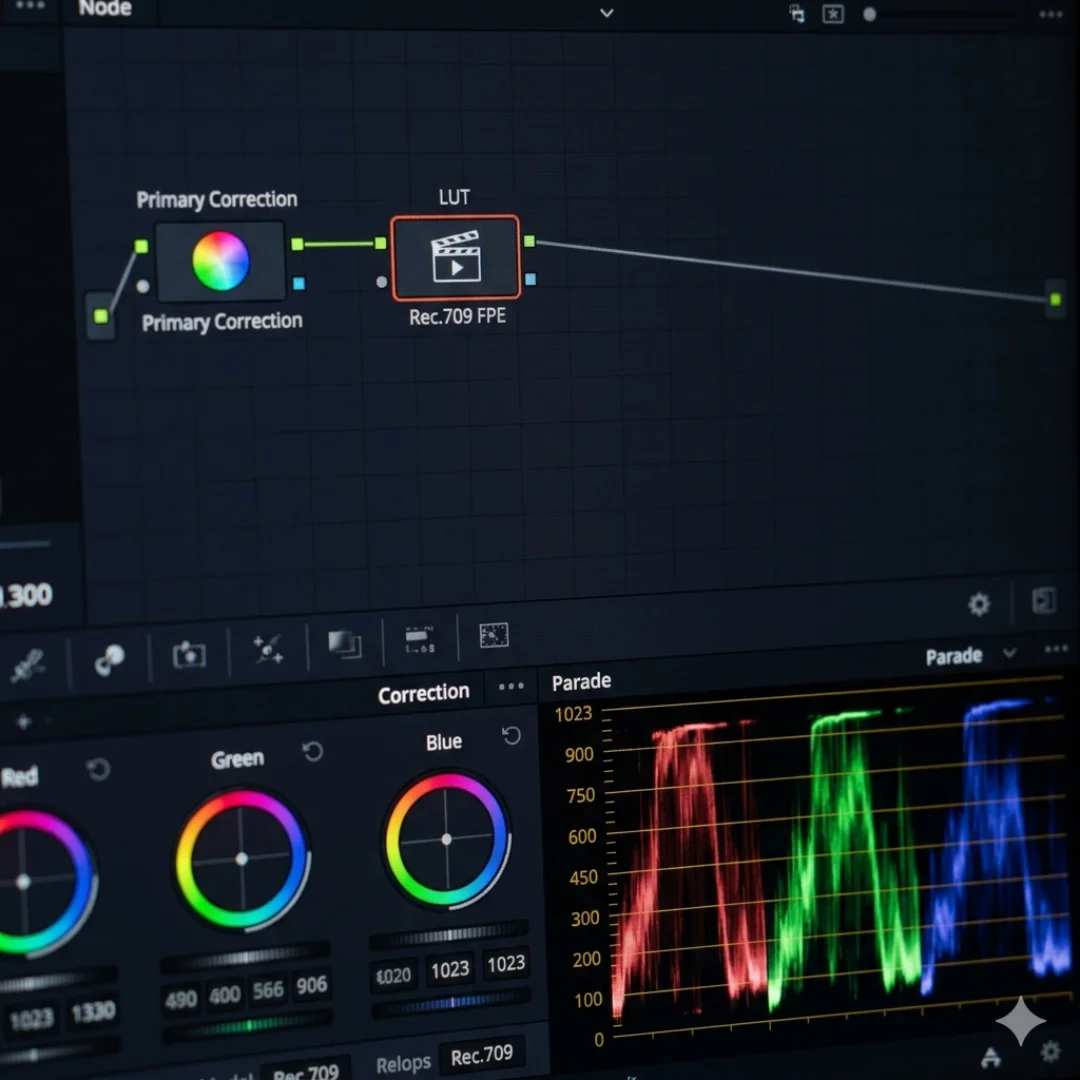This screenshot has height=1080, width=1080.
Task: Adjust the green level bar under Green values
Action: click(x=248, y=1026)
